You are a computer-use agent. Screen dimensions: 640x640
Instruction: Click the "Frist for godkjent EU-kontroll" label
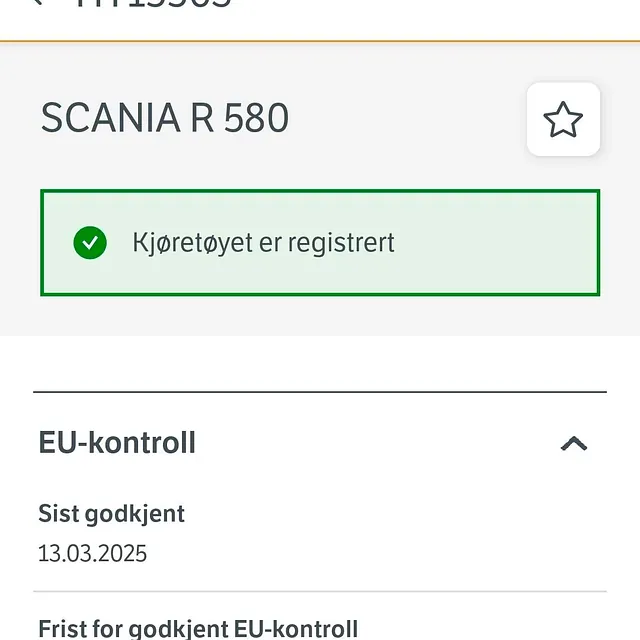tap(198, 628)
